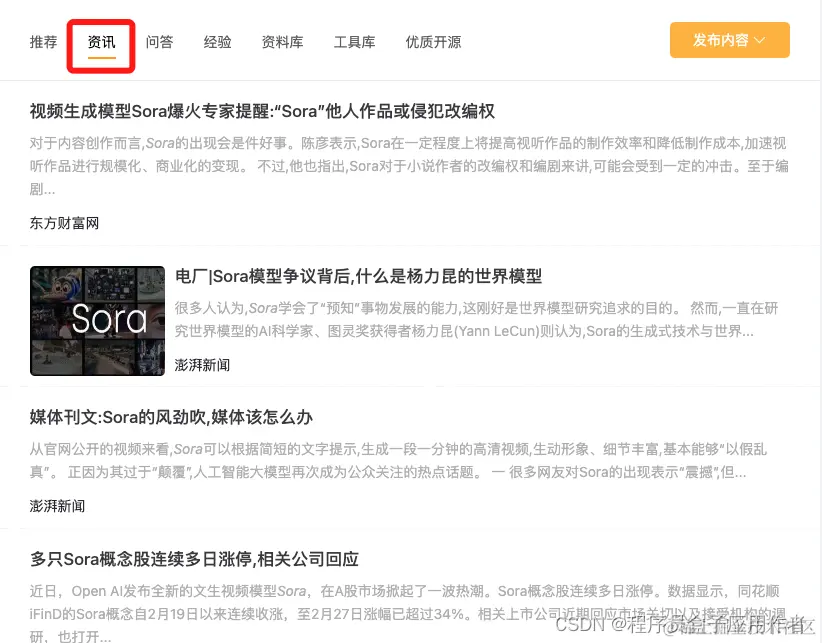Click summary starting 近日,Open AI发布
822x643 pixels.
point(408,614)
